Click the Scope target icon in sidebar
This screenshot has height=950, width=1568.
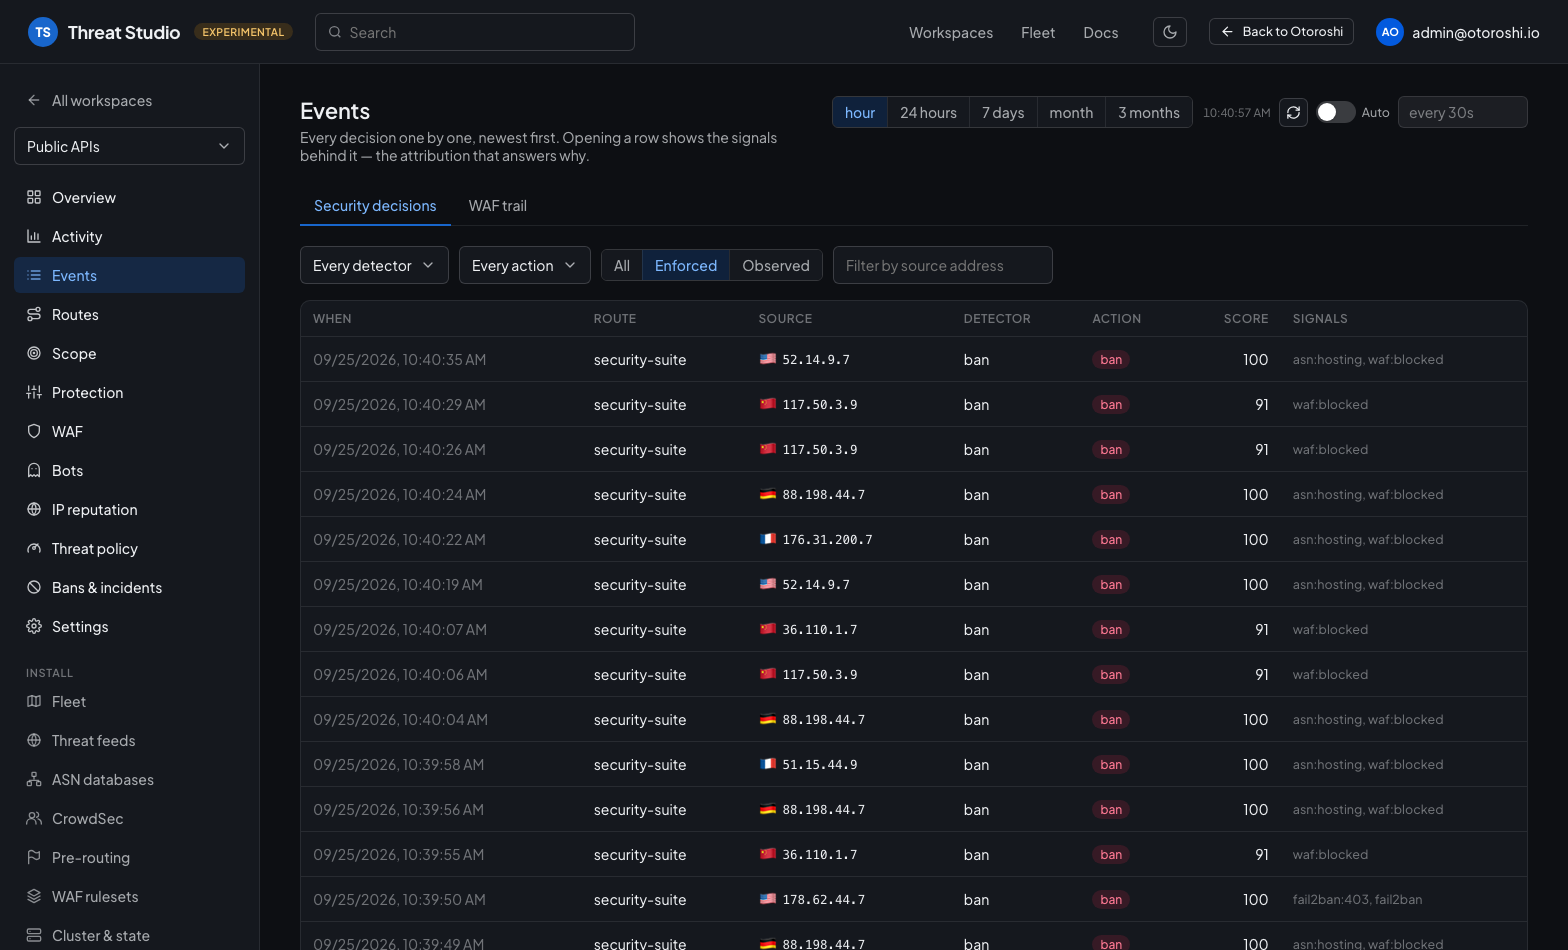(x=34, y=353)
